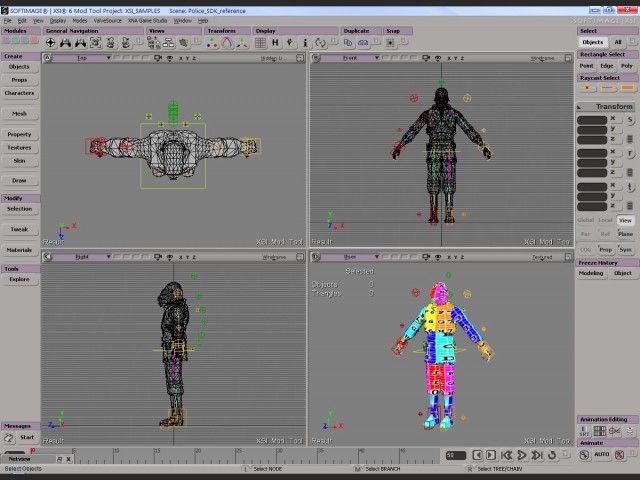Open the Textured display mode dropdown in User viewport
The image size is (640, 480).
click(542, 257)
